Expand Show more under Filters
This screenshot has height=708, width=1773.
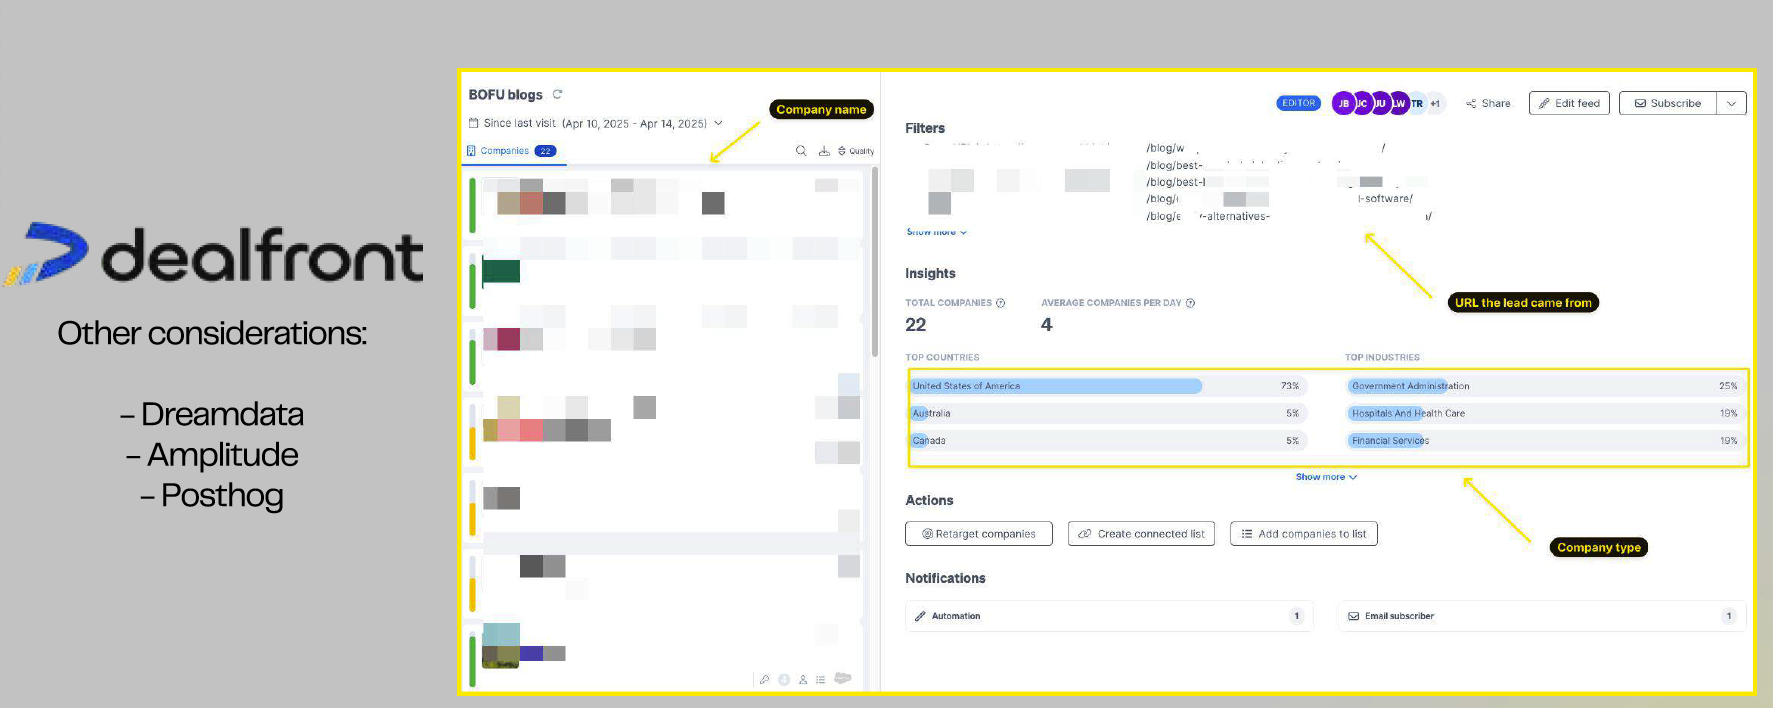[936, 232]
